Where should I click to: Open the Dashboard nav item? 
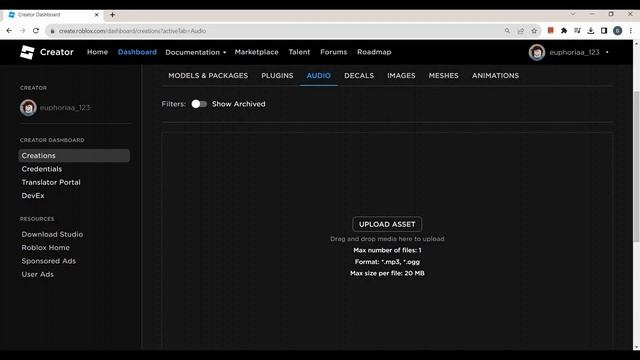[x=137, y=52]
